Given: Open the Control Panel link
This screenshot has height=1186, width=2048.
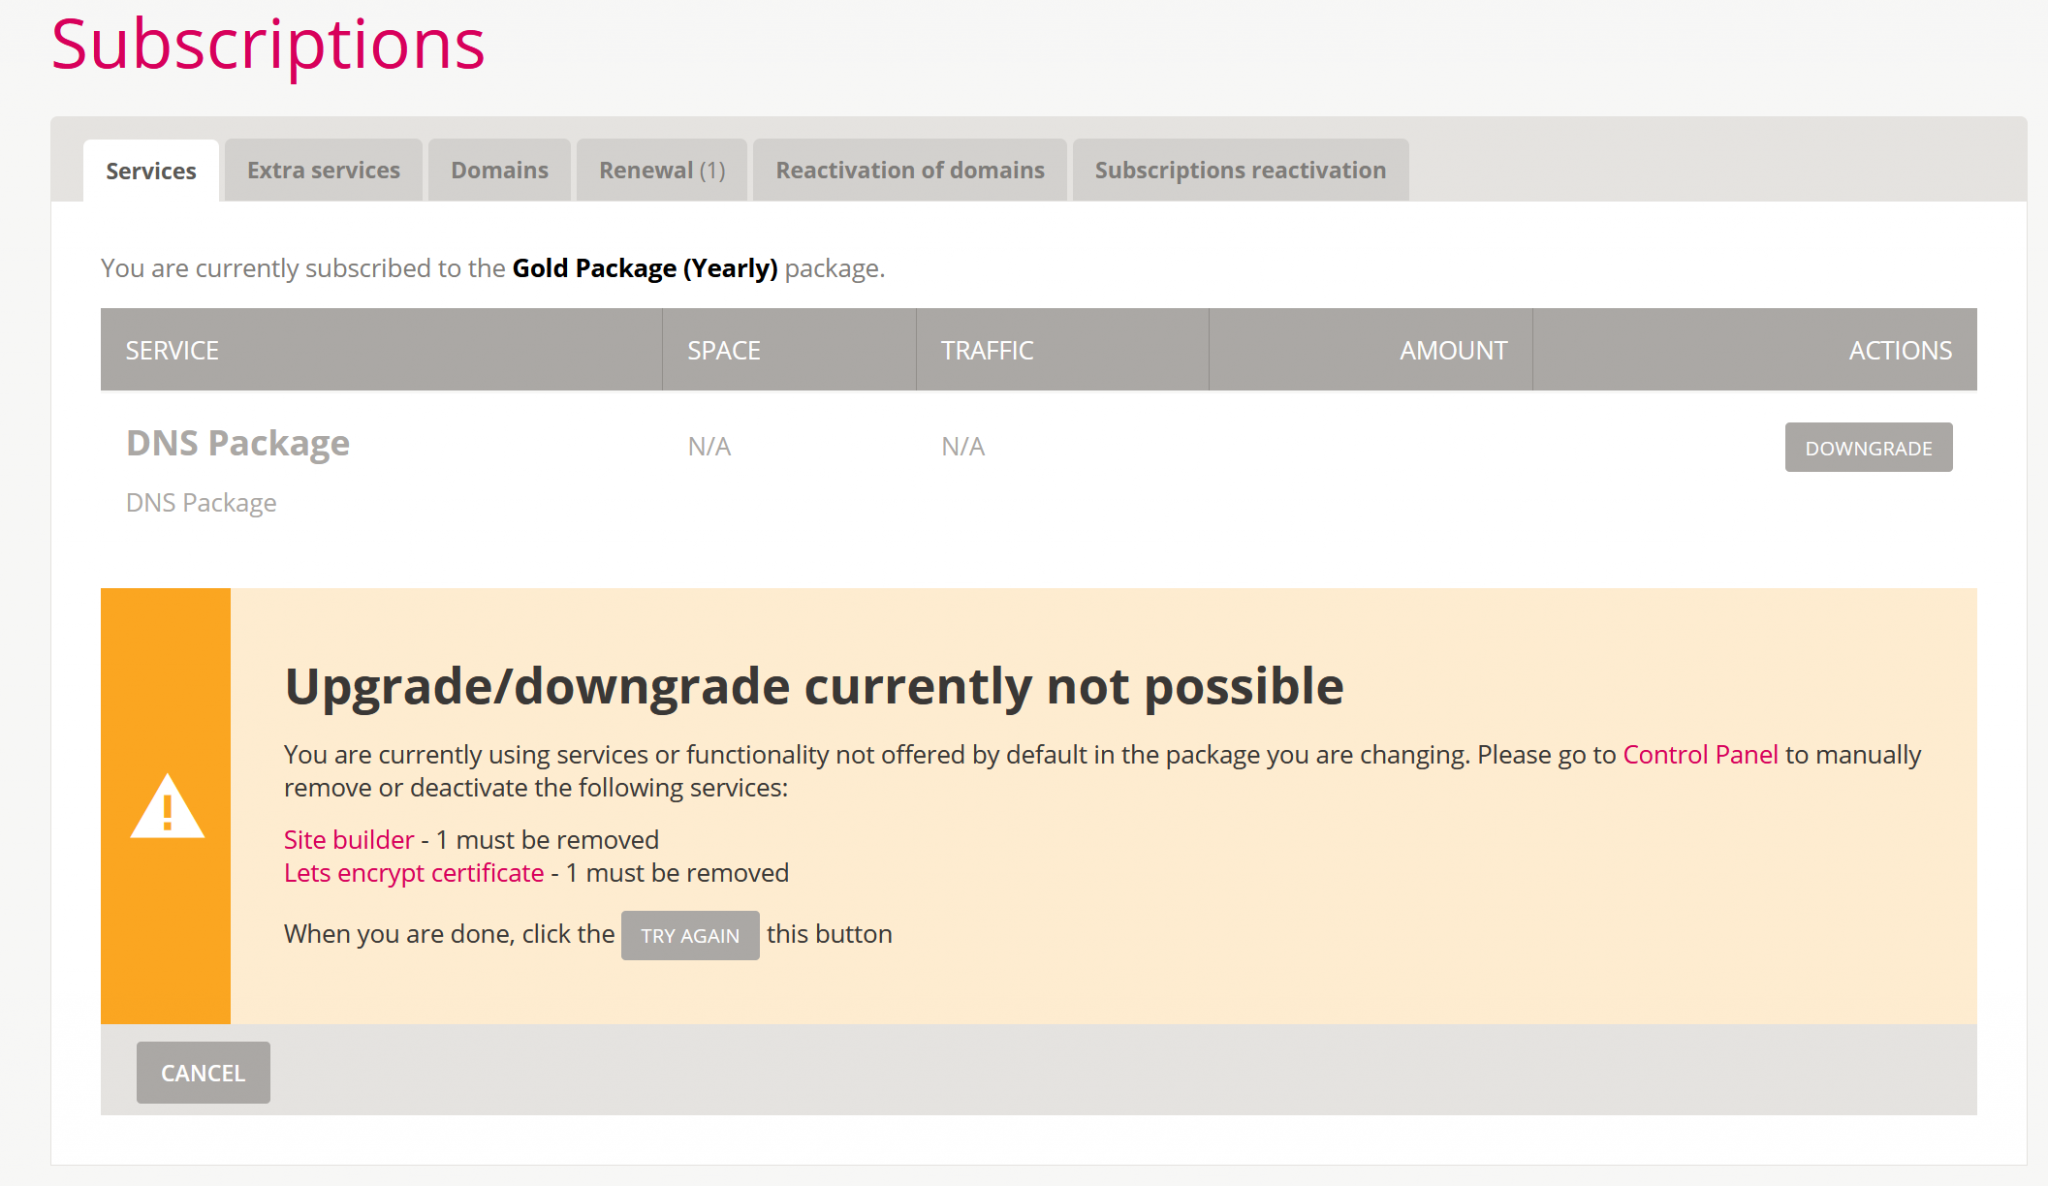Looking at the screenshot, I should coord(1700,755).
